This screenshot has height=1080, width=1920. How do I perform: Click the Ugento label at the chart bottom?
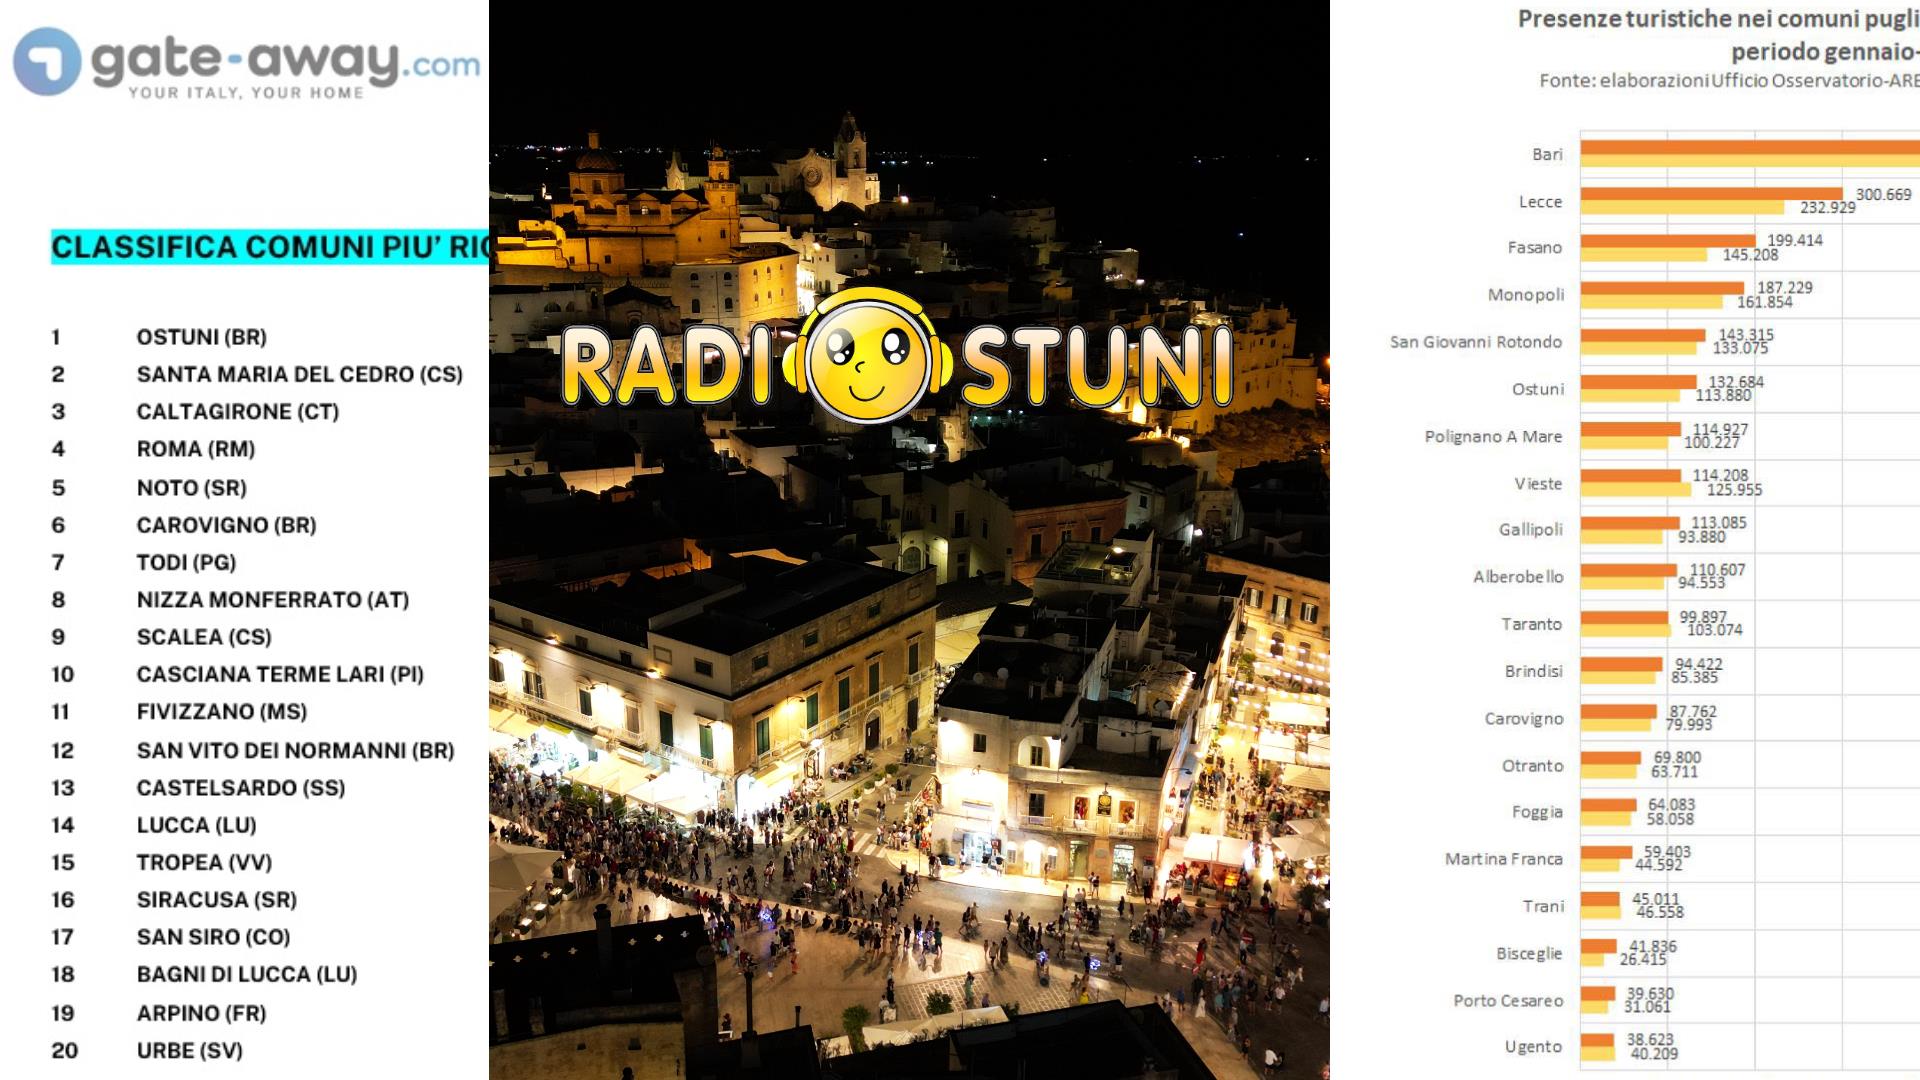coord(1532,1047)
